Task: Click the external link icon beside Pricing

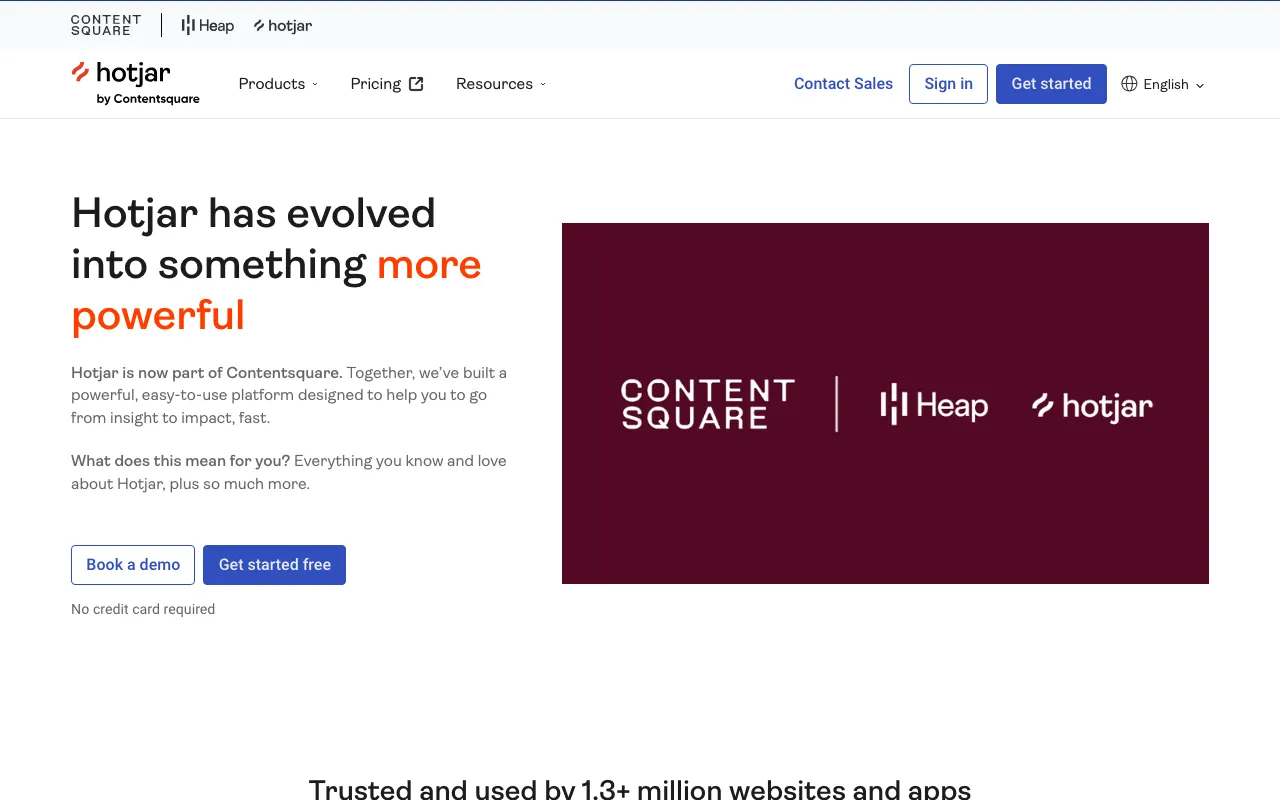Action: [x=416, y=84]
